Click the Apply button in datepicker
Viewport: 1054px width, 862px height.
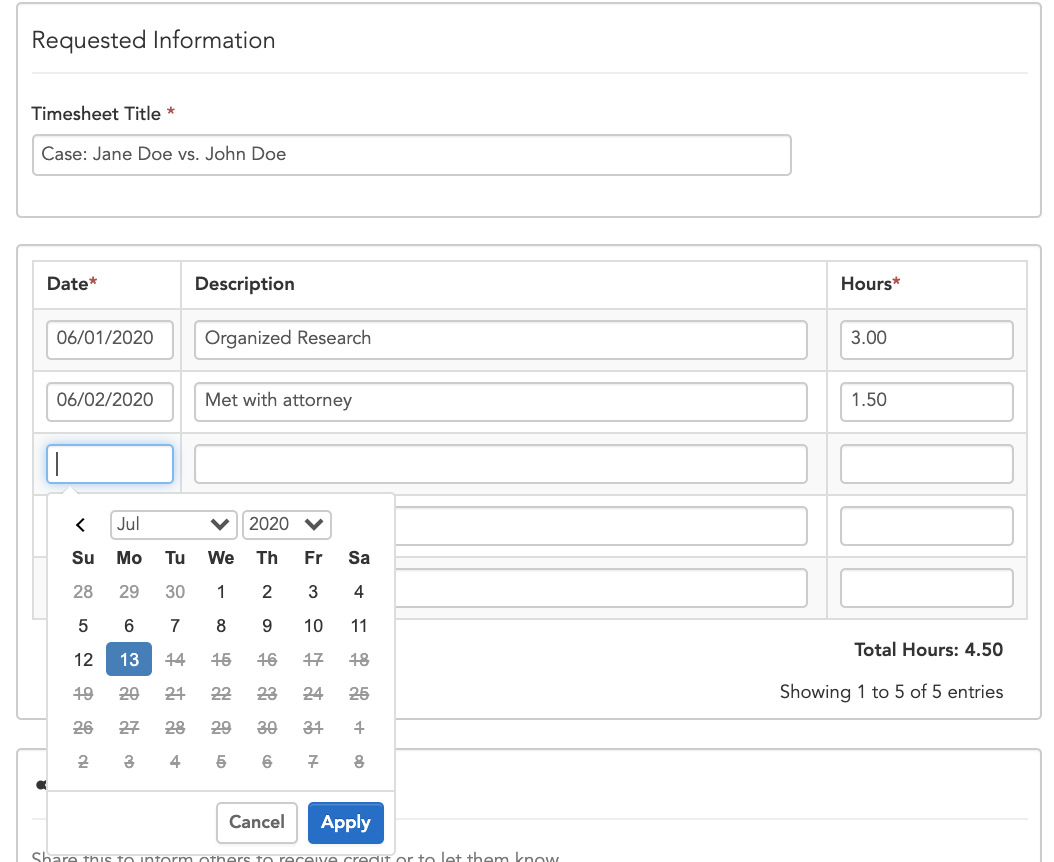tap(346, 822)
